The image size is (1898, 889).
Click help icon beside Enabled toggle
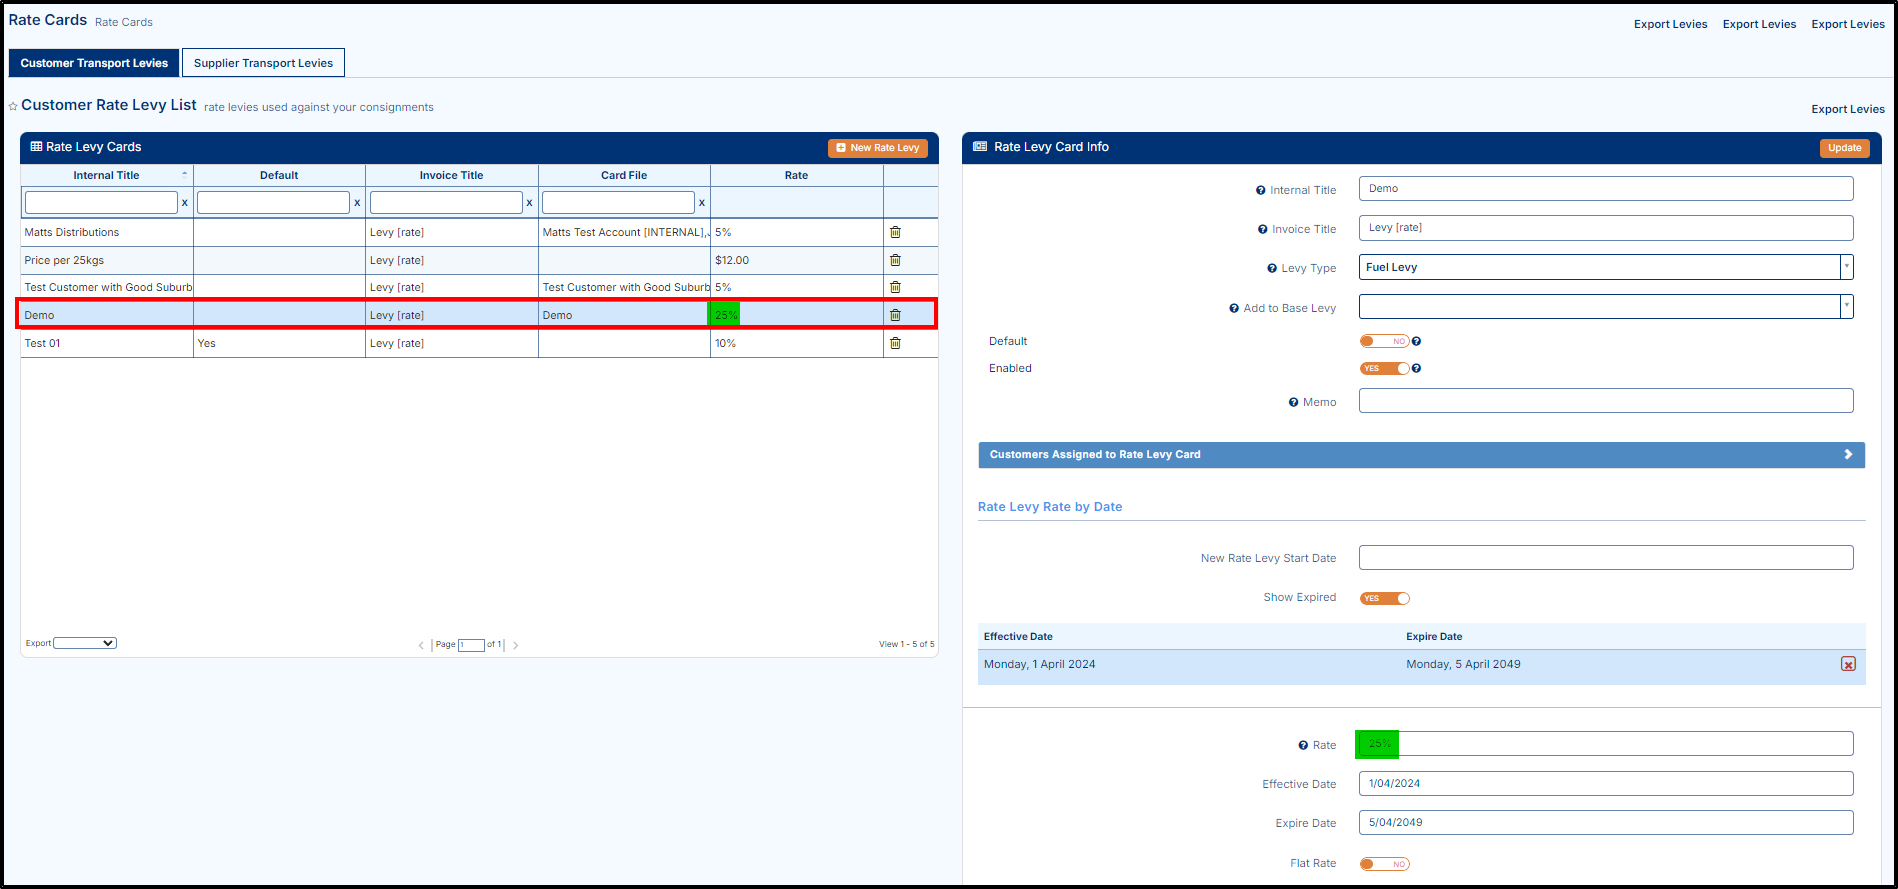[x=1416, y=369]
